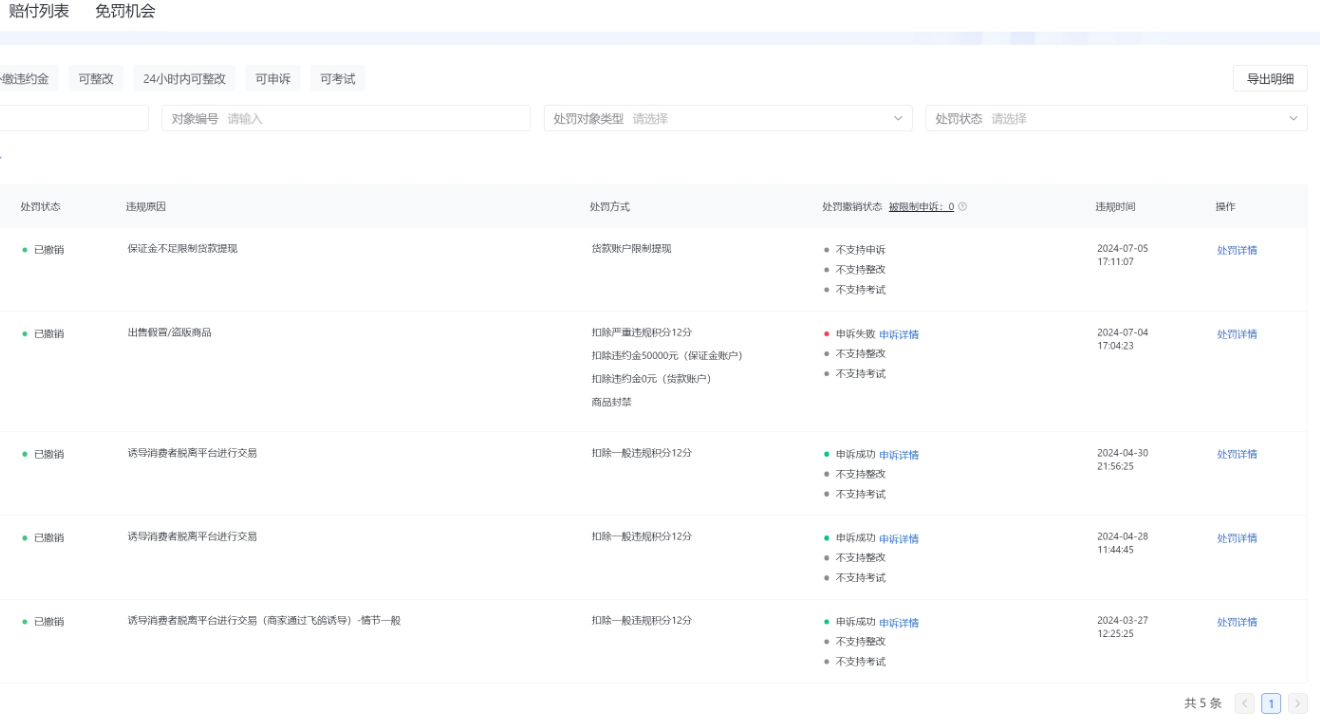Open 处罚详情 for the 2024-03-27 violation
Screen dimensions: 1320x720
coord(1237,622)
